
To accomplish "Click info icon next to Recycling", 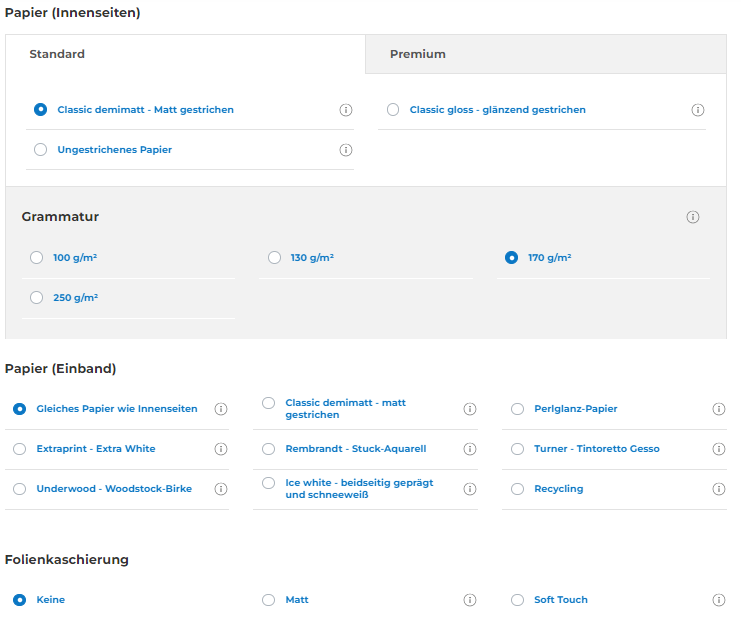I will pyautogui.click(x=719, y=489).
